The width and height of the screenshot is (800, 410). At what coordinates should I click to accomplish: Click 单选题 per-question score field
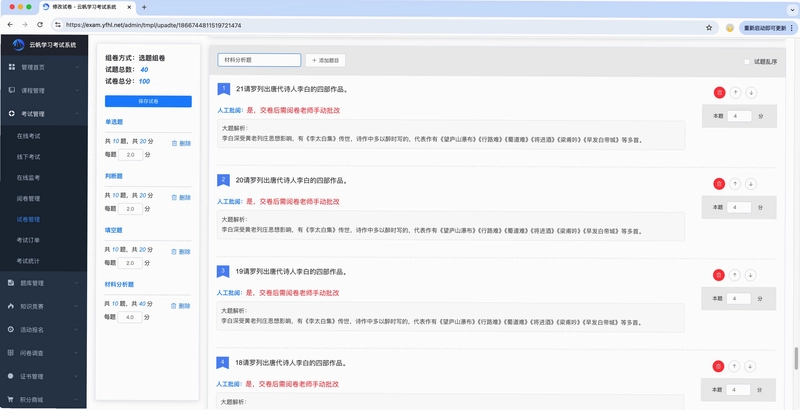(x=131, y=155)
